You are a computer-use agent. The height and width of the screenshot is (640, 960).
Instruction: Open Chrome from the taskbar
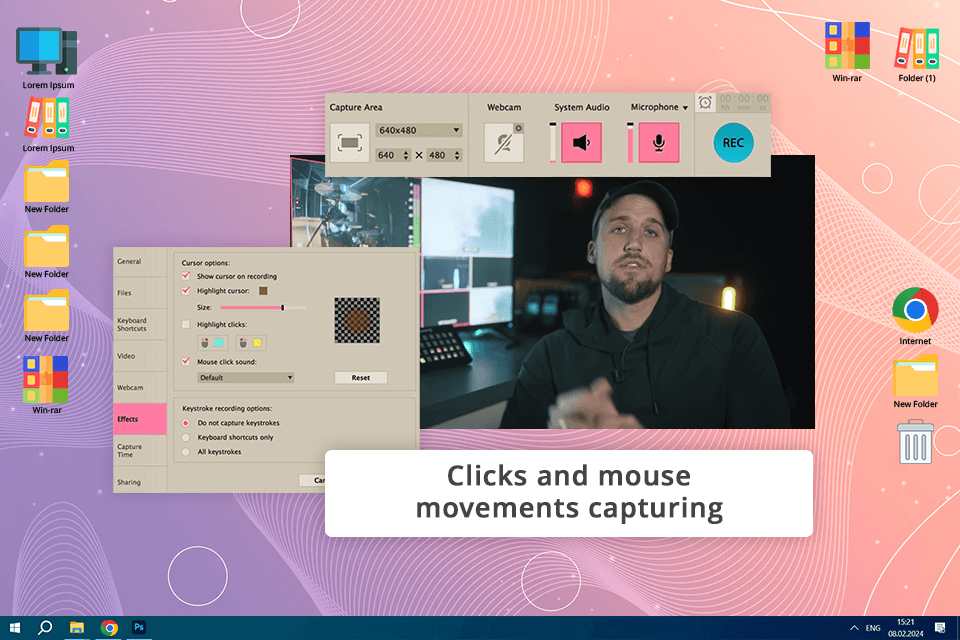[109, 628]
